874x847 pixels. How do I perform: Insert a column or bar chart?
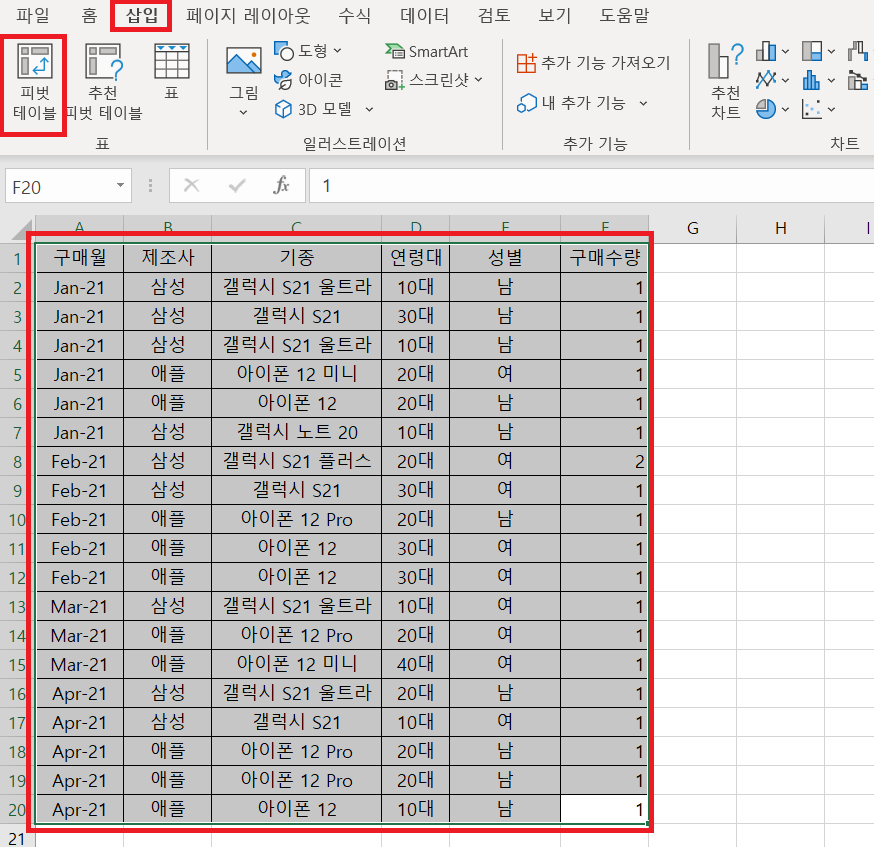tap(766, 51)
